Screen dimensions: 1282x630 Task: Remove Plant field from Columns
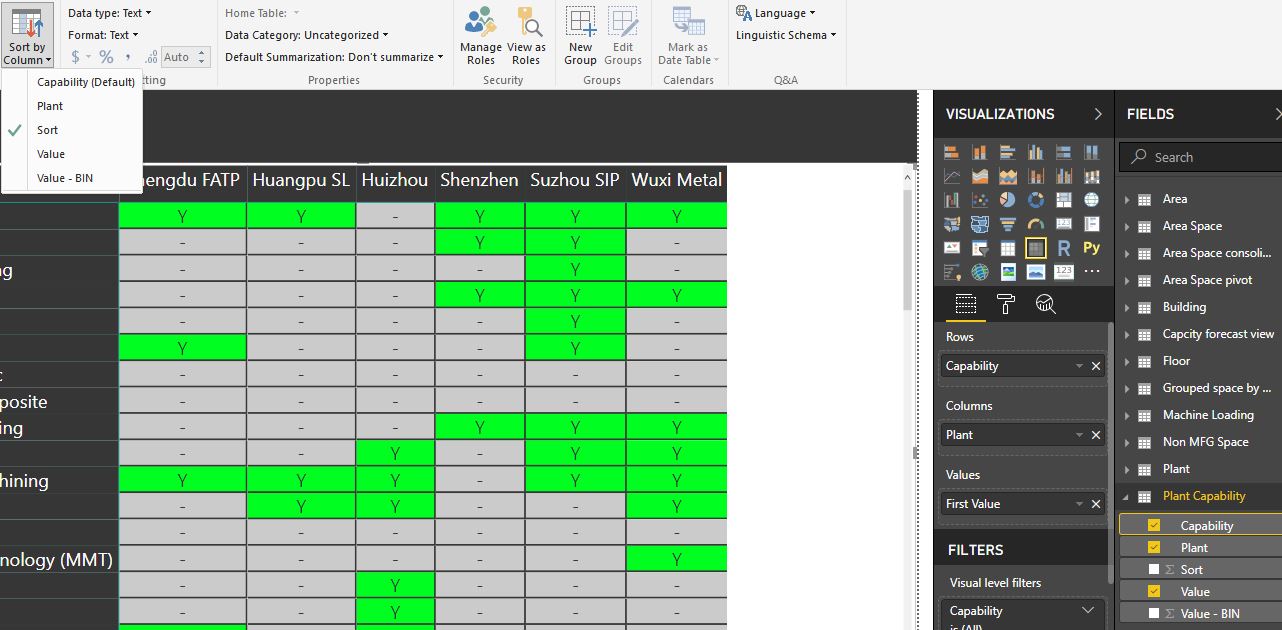point(1096,435)
